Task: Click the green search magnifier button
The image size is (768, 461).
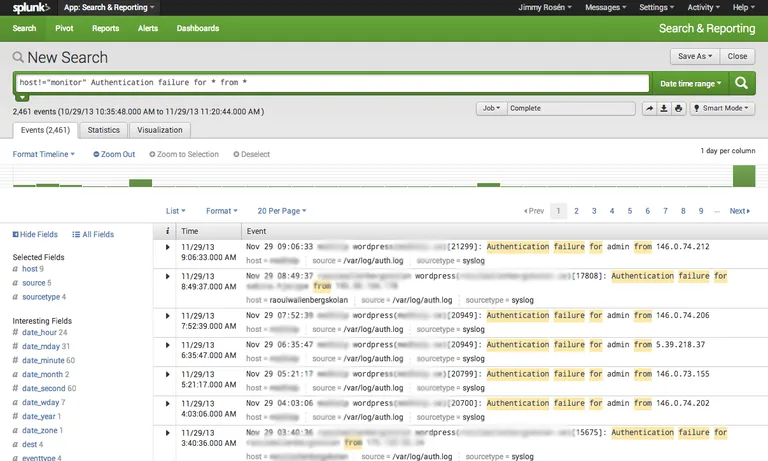Action: click(742, 83)
